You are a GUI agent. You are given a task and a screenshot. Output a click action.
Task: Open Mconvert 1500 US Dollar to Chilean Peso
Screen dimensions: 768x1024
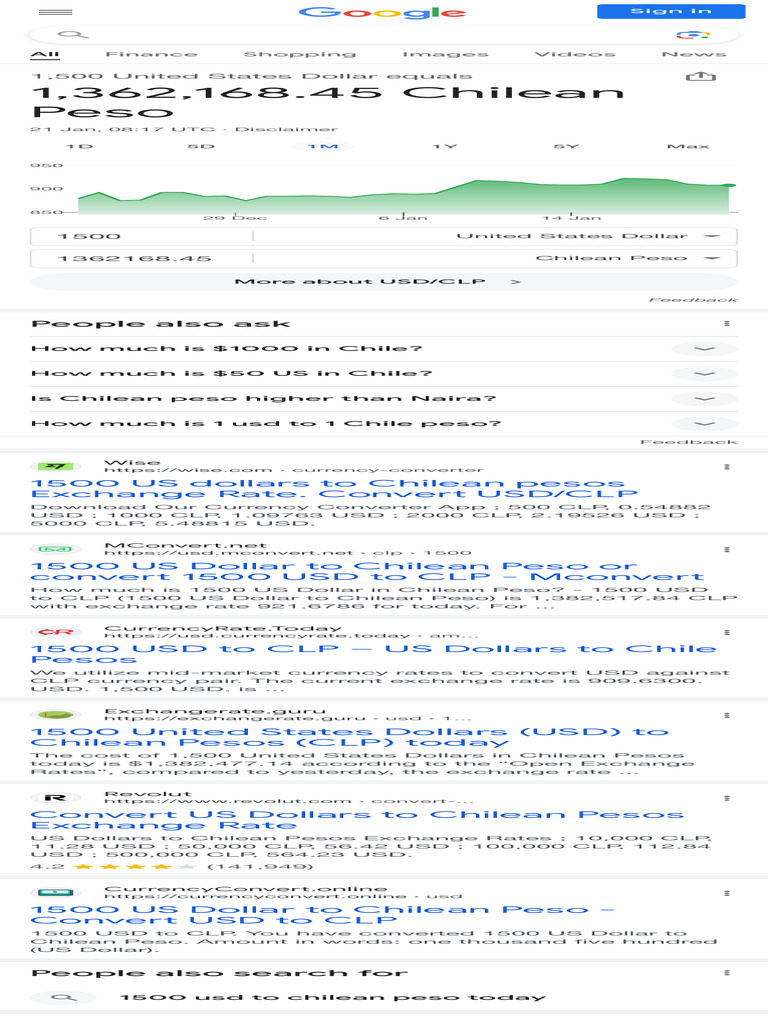tap(367, 571)
